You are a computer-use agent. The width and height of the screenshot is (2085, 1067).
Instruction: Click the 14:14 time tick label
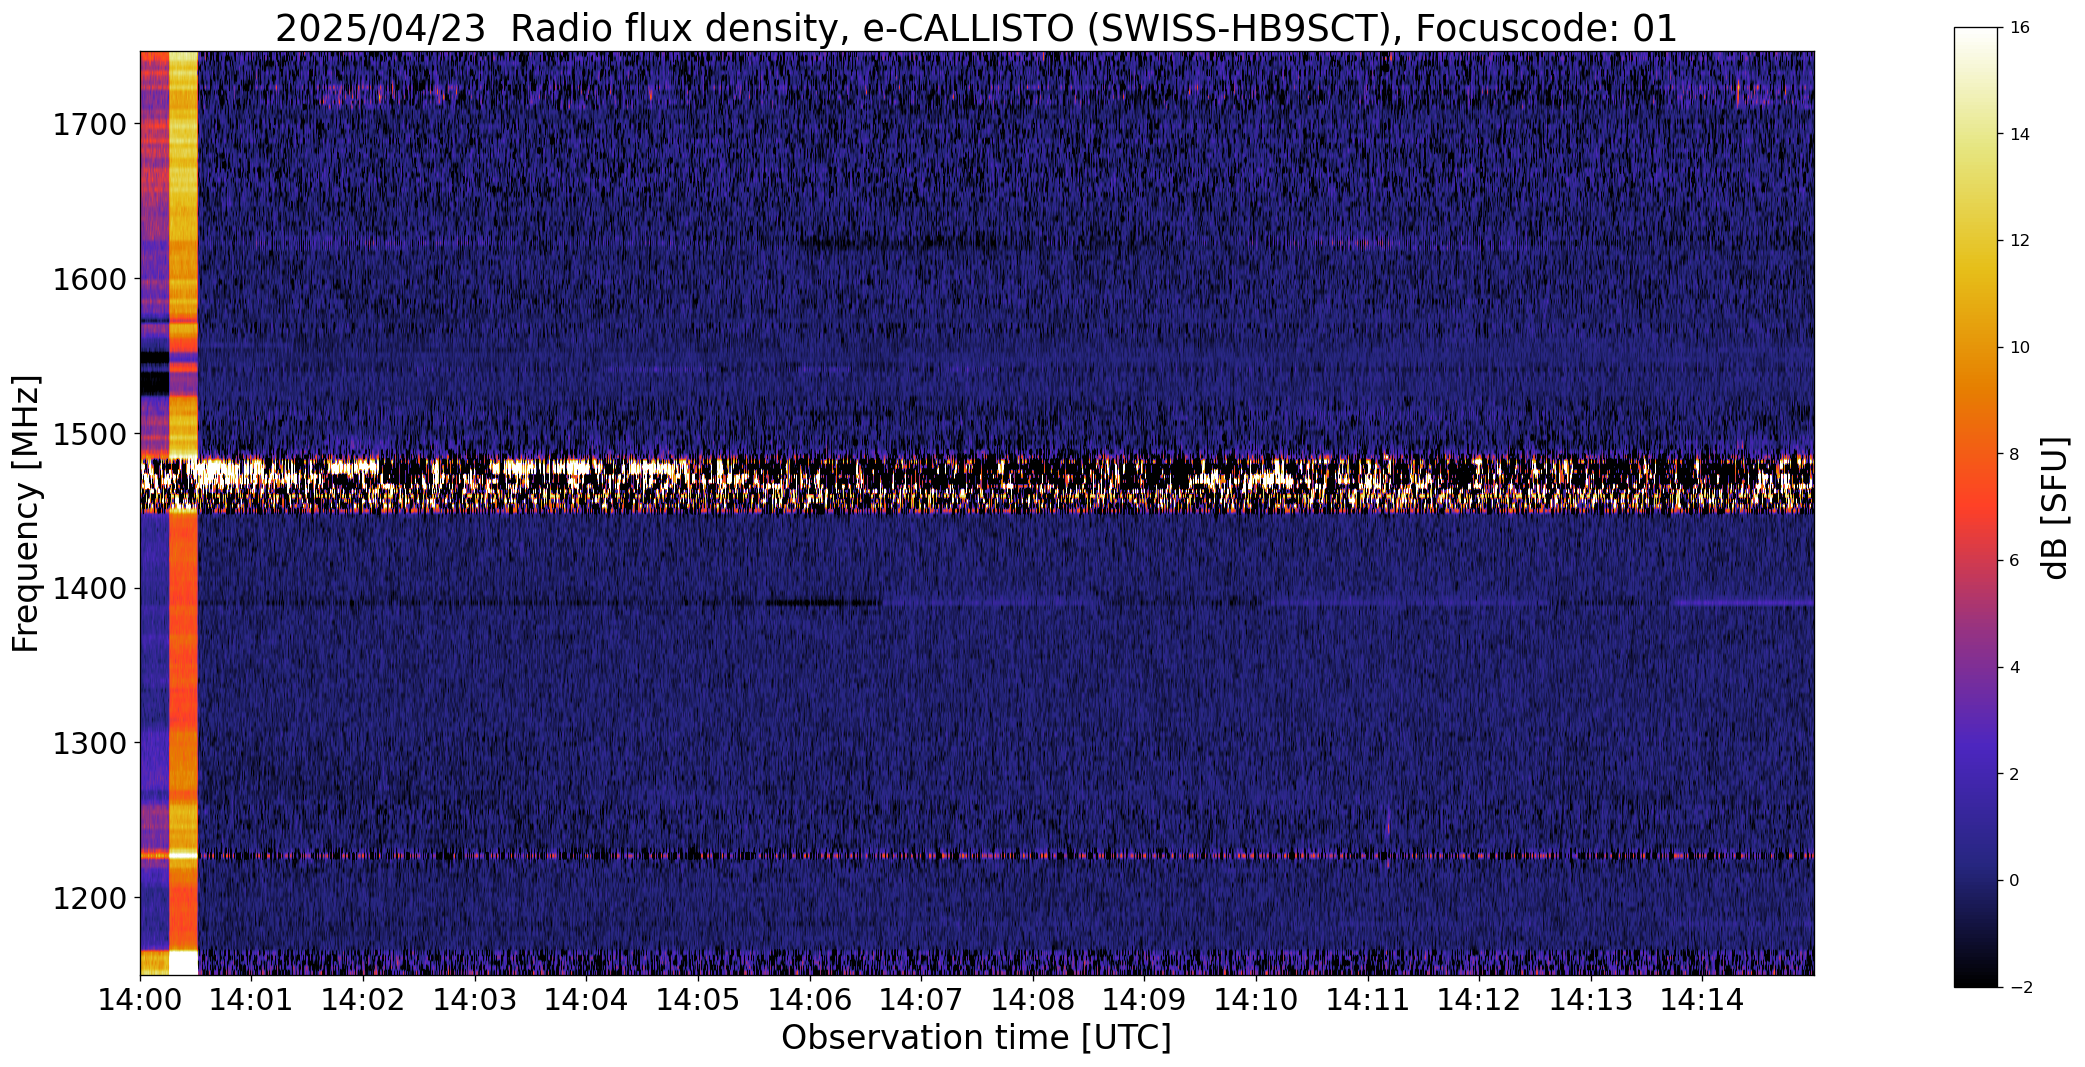tap(1703, 1000)
